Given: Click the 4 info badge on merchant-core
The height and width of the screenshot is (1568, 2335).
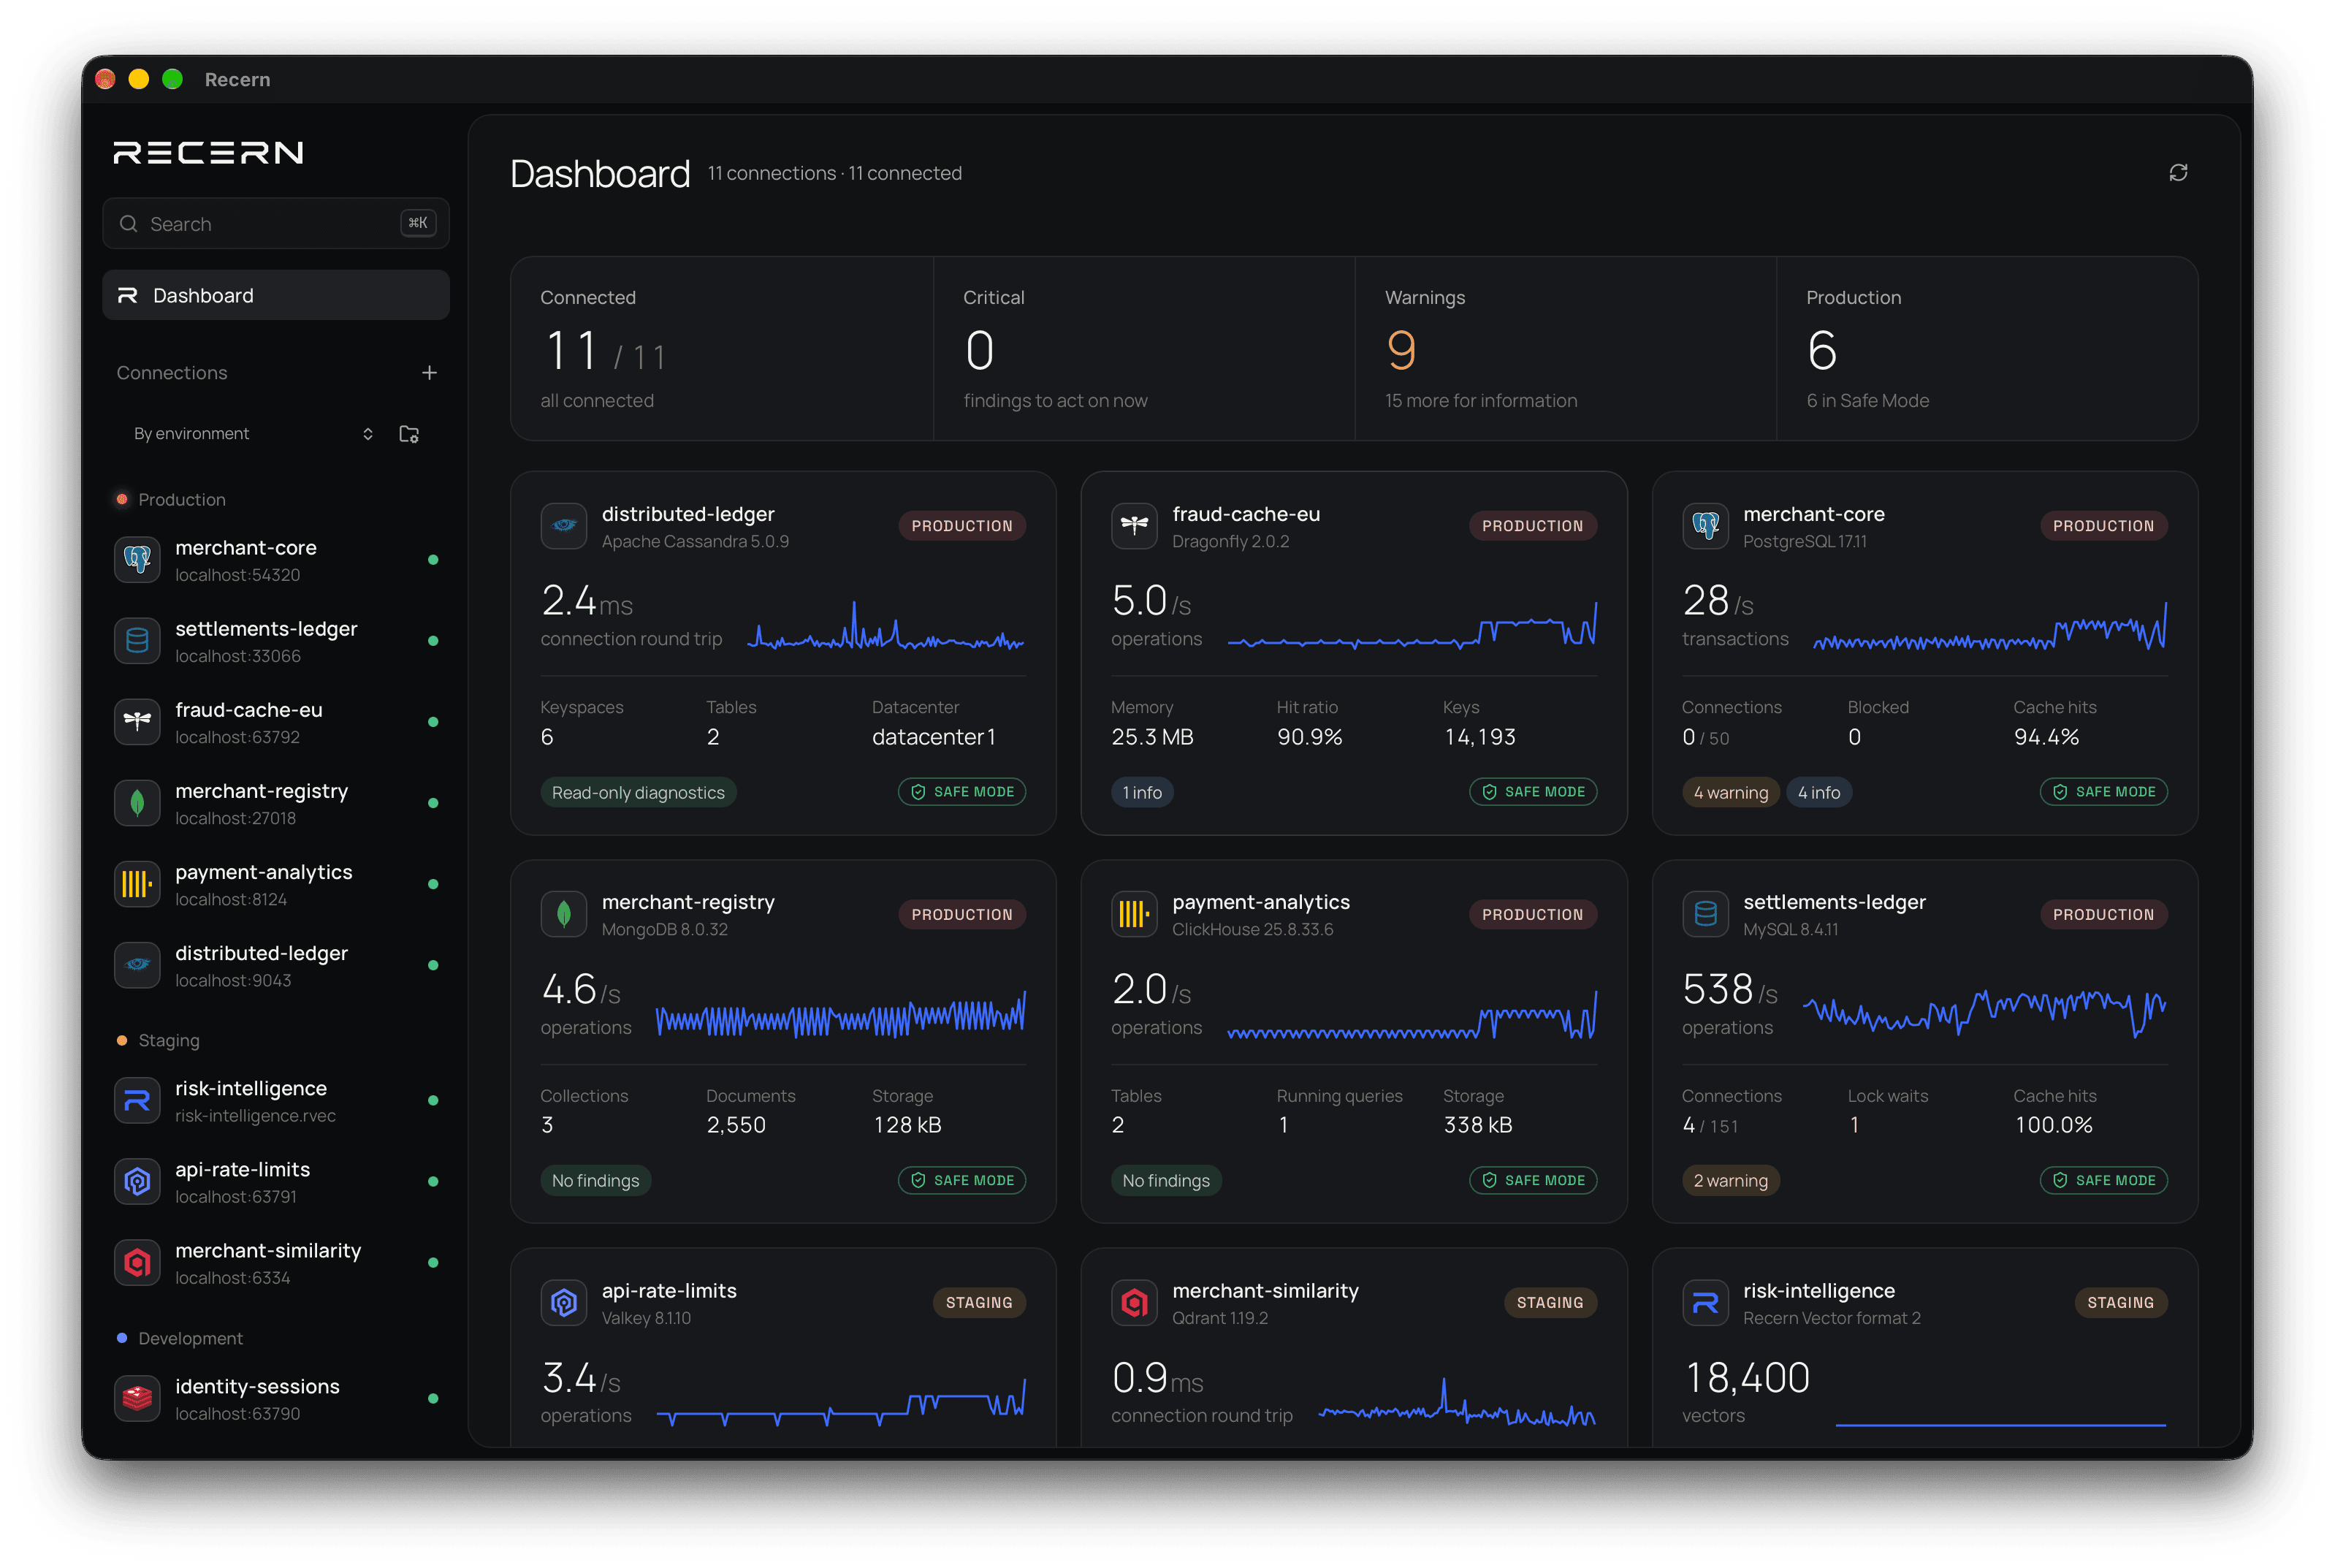Looking at the screenshot, I should point(1818,793).
